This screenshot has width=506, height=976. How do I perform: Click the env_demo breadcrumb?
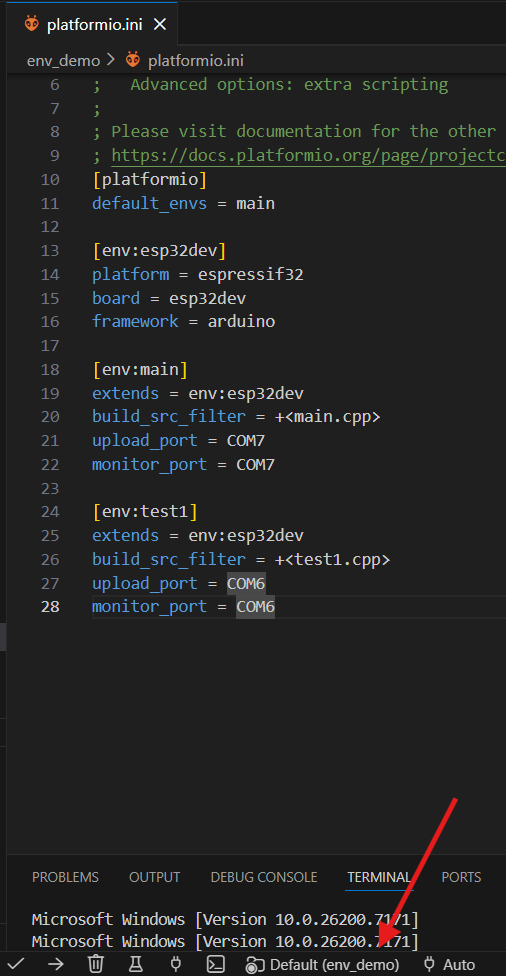(x=63, y=60)
